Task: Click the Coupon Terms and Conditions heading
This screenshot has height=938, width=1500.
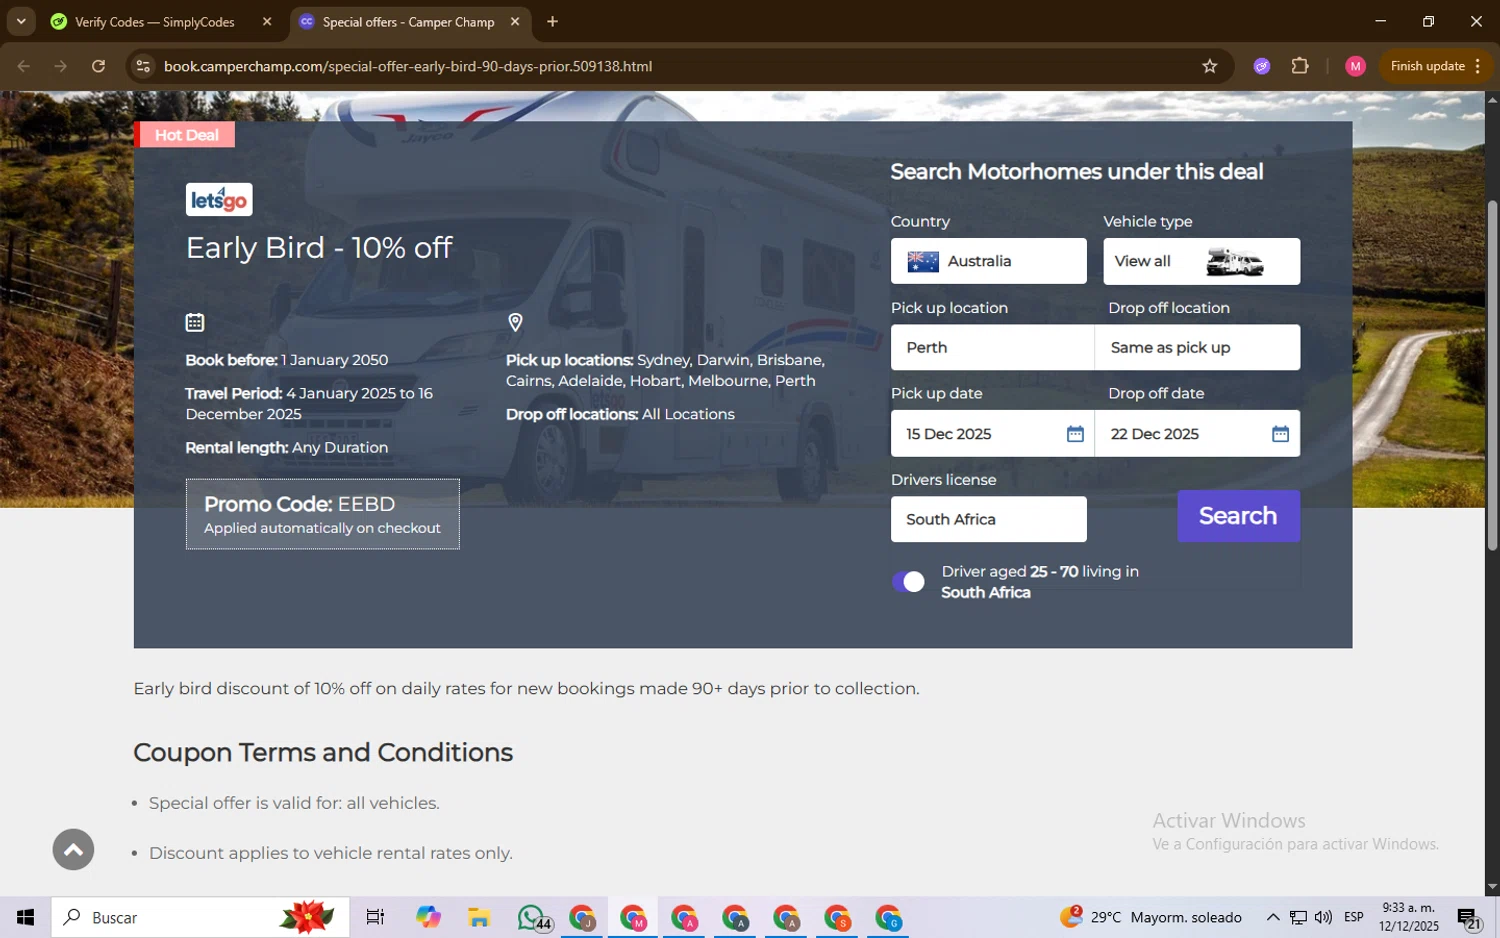Action: click(x=323, y=752)
